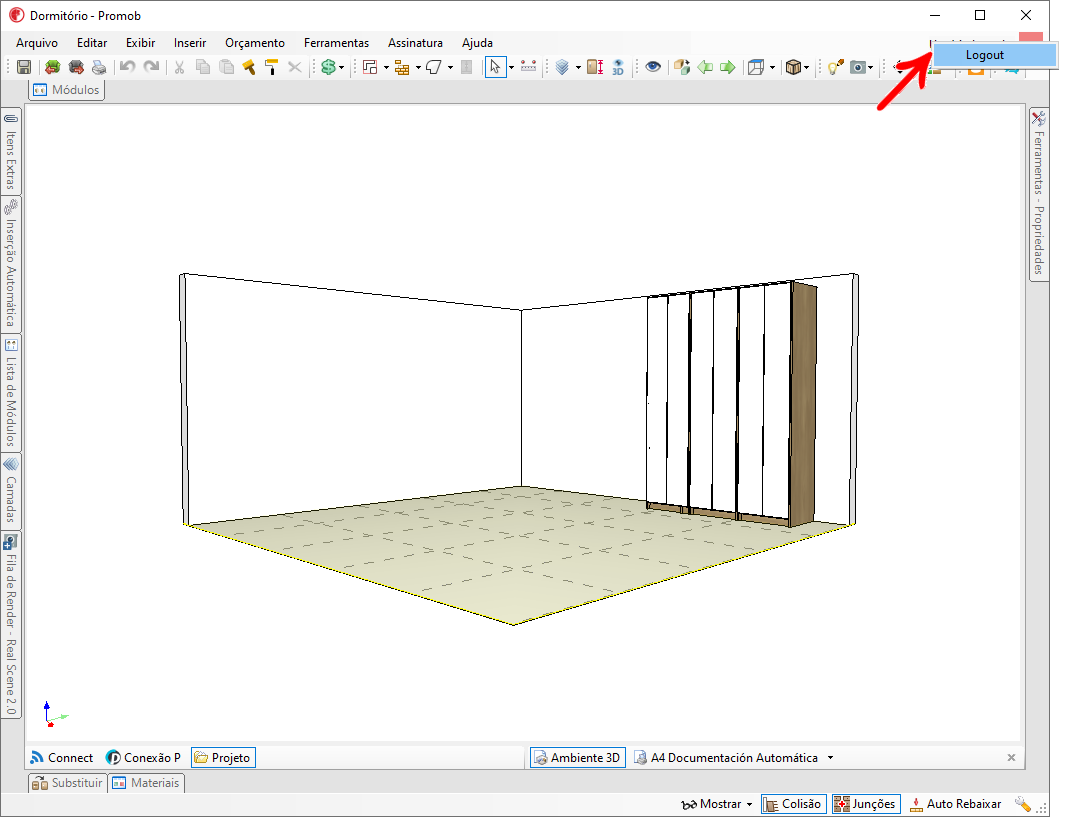
Task: Activate the arrow selection tool
Action: click(x=495, y=67)
